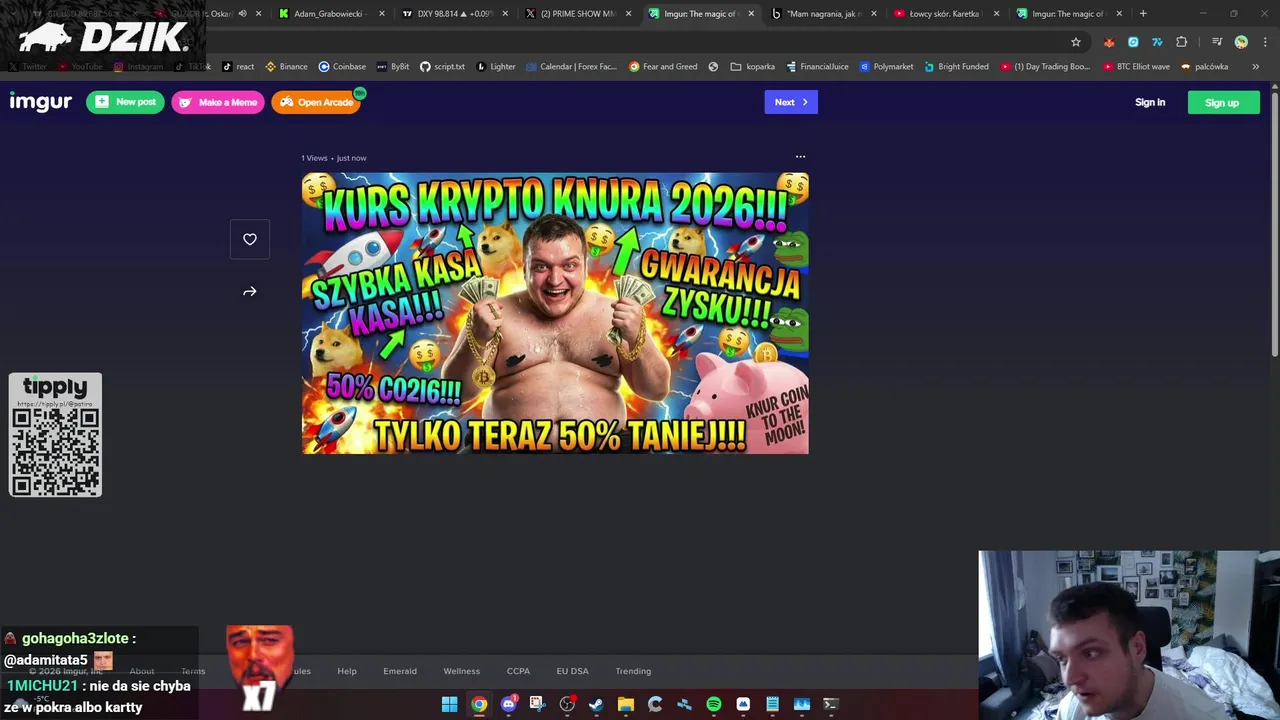Open the Trending footer link

tap(633, 671)
